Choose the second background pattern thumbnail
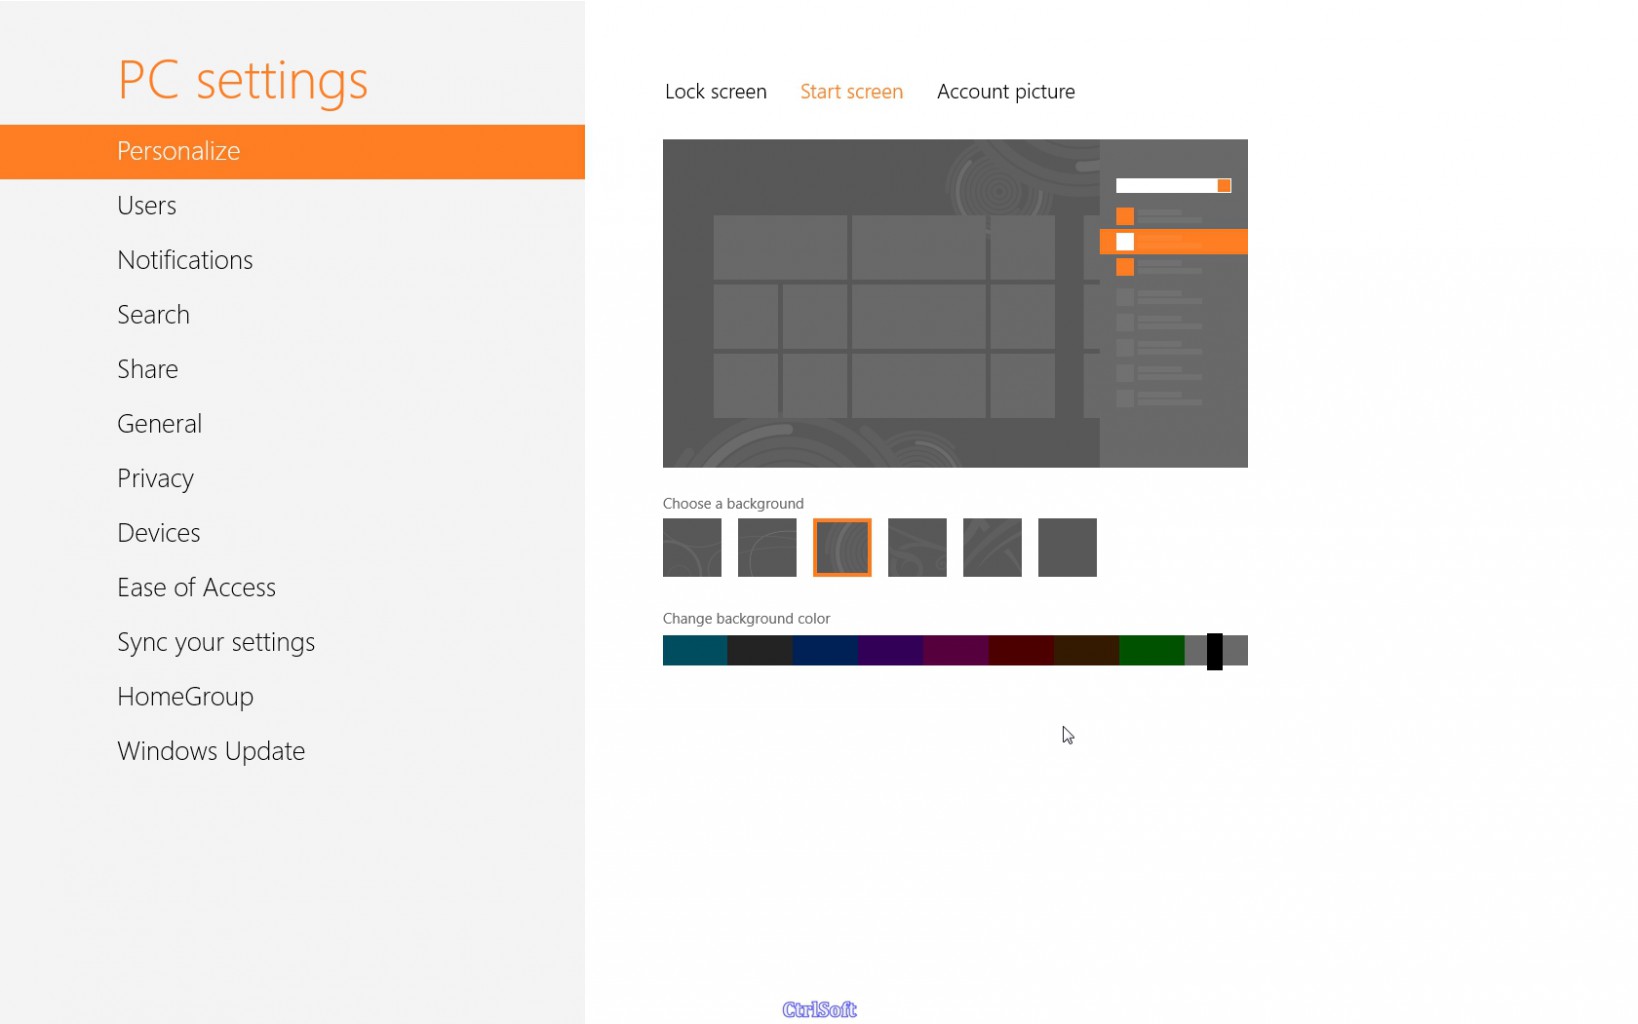This screenshot has width=1638, height=1024. pos(767,547)
